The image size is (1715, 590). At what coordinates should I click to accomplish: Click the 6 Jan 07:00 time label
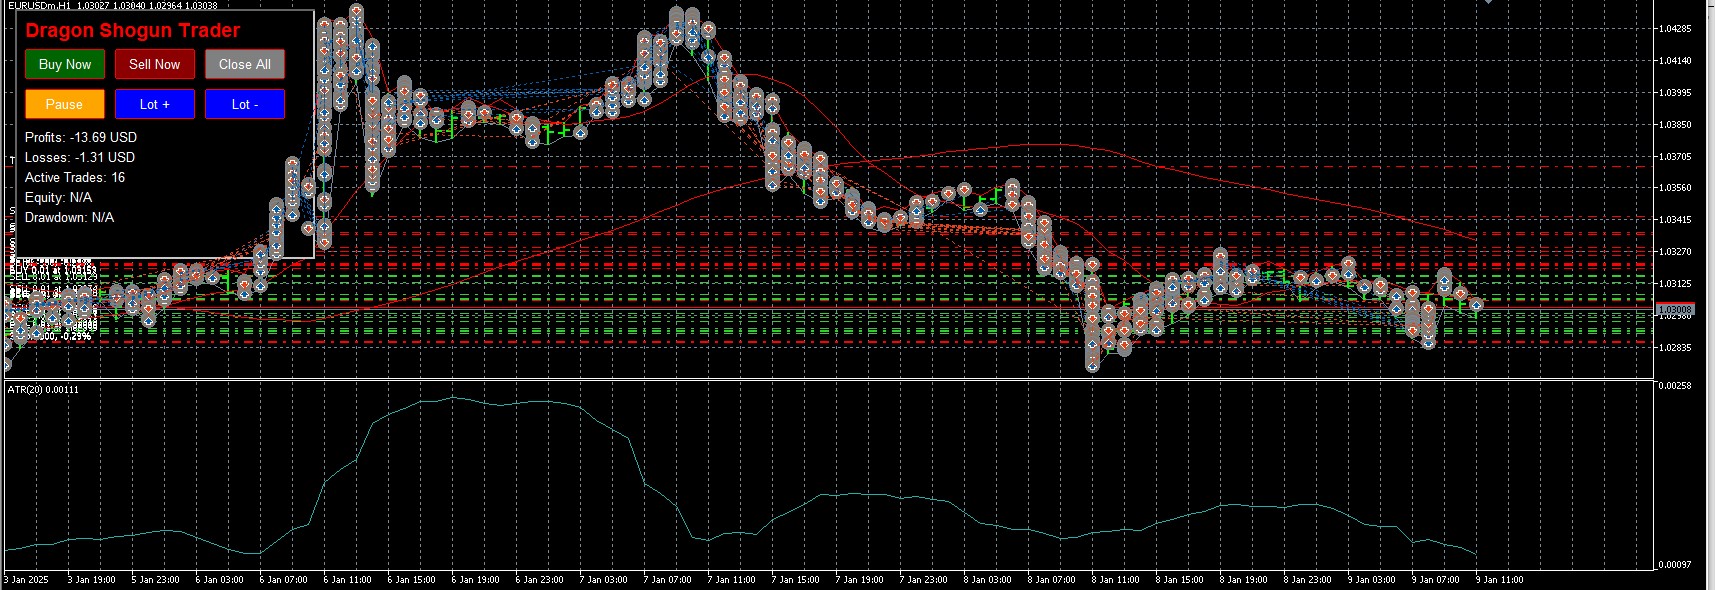point(284,579)
